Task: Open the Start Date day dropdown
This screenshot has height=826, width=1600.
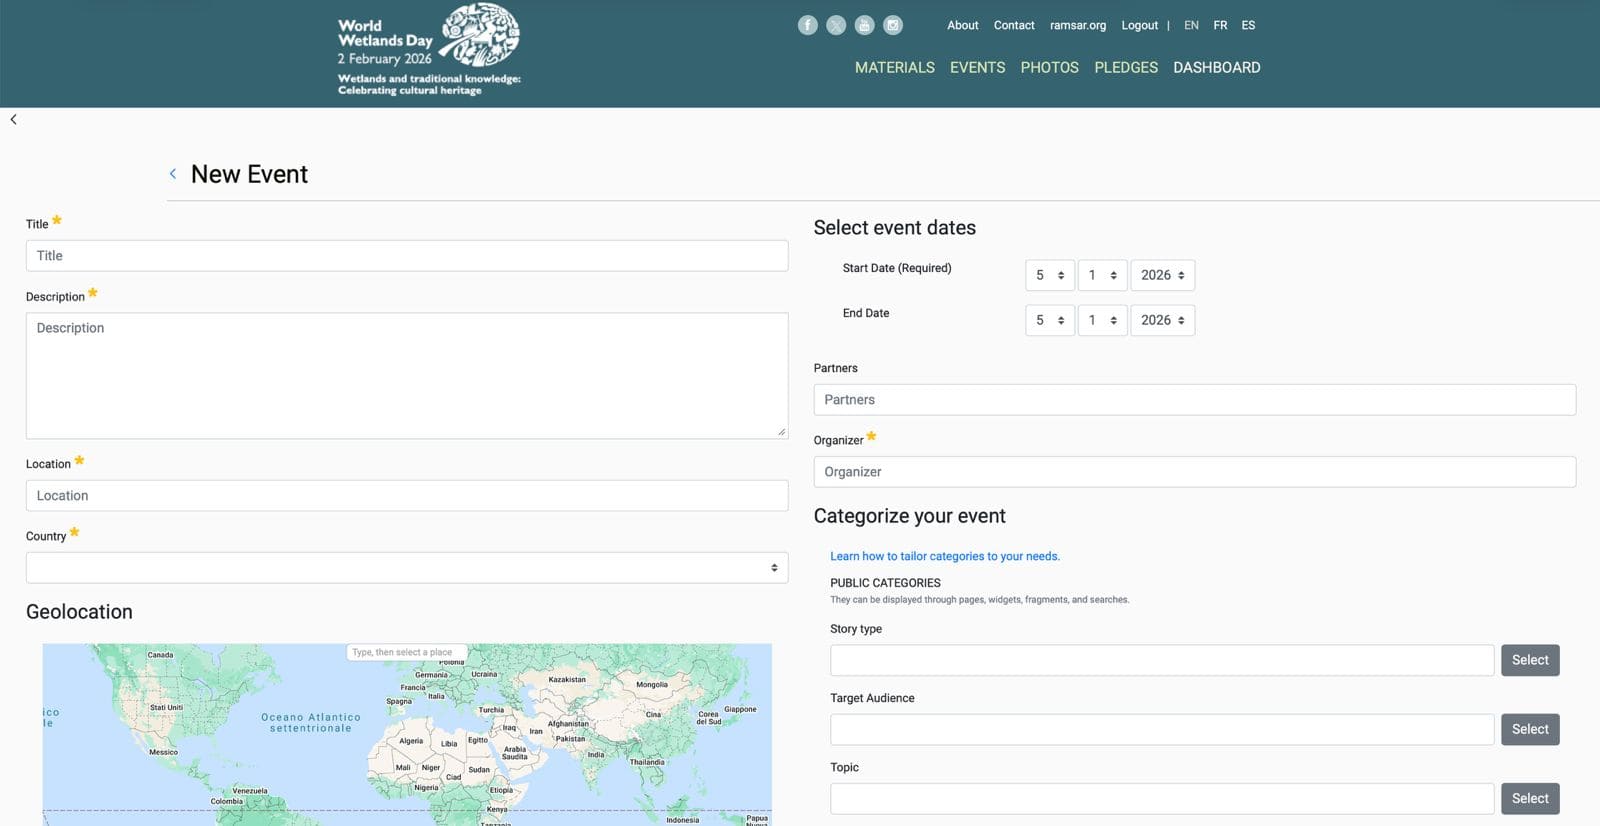Action: (x=1050, y=275)
